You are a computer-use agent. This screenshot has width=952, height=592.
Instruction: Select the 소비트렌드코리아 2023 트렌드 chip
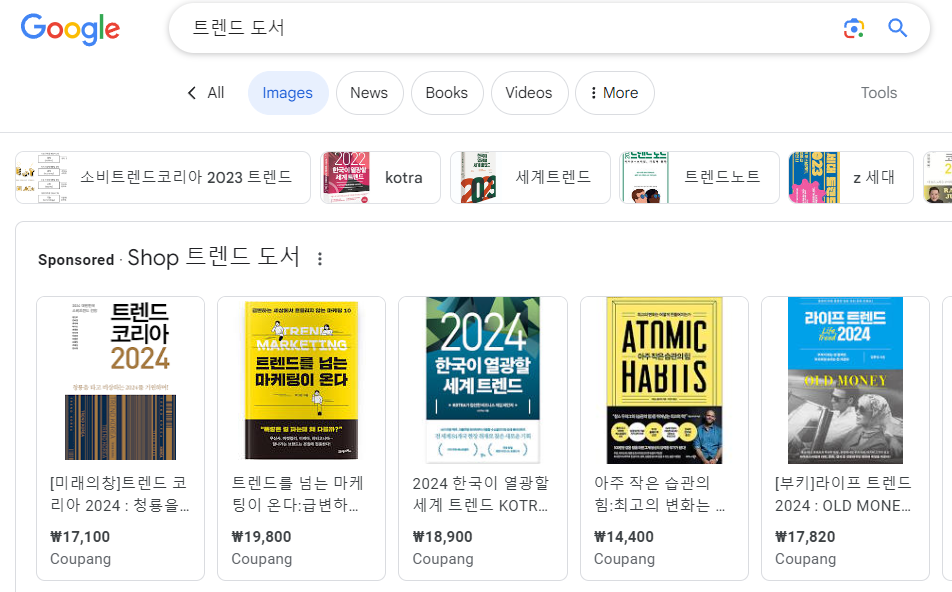[163, 177]
